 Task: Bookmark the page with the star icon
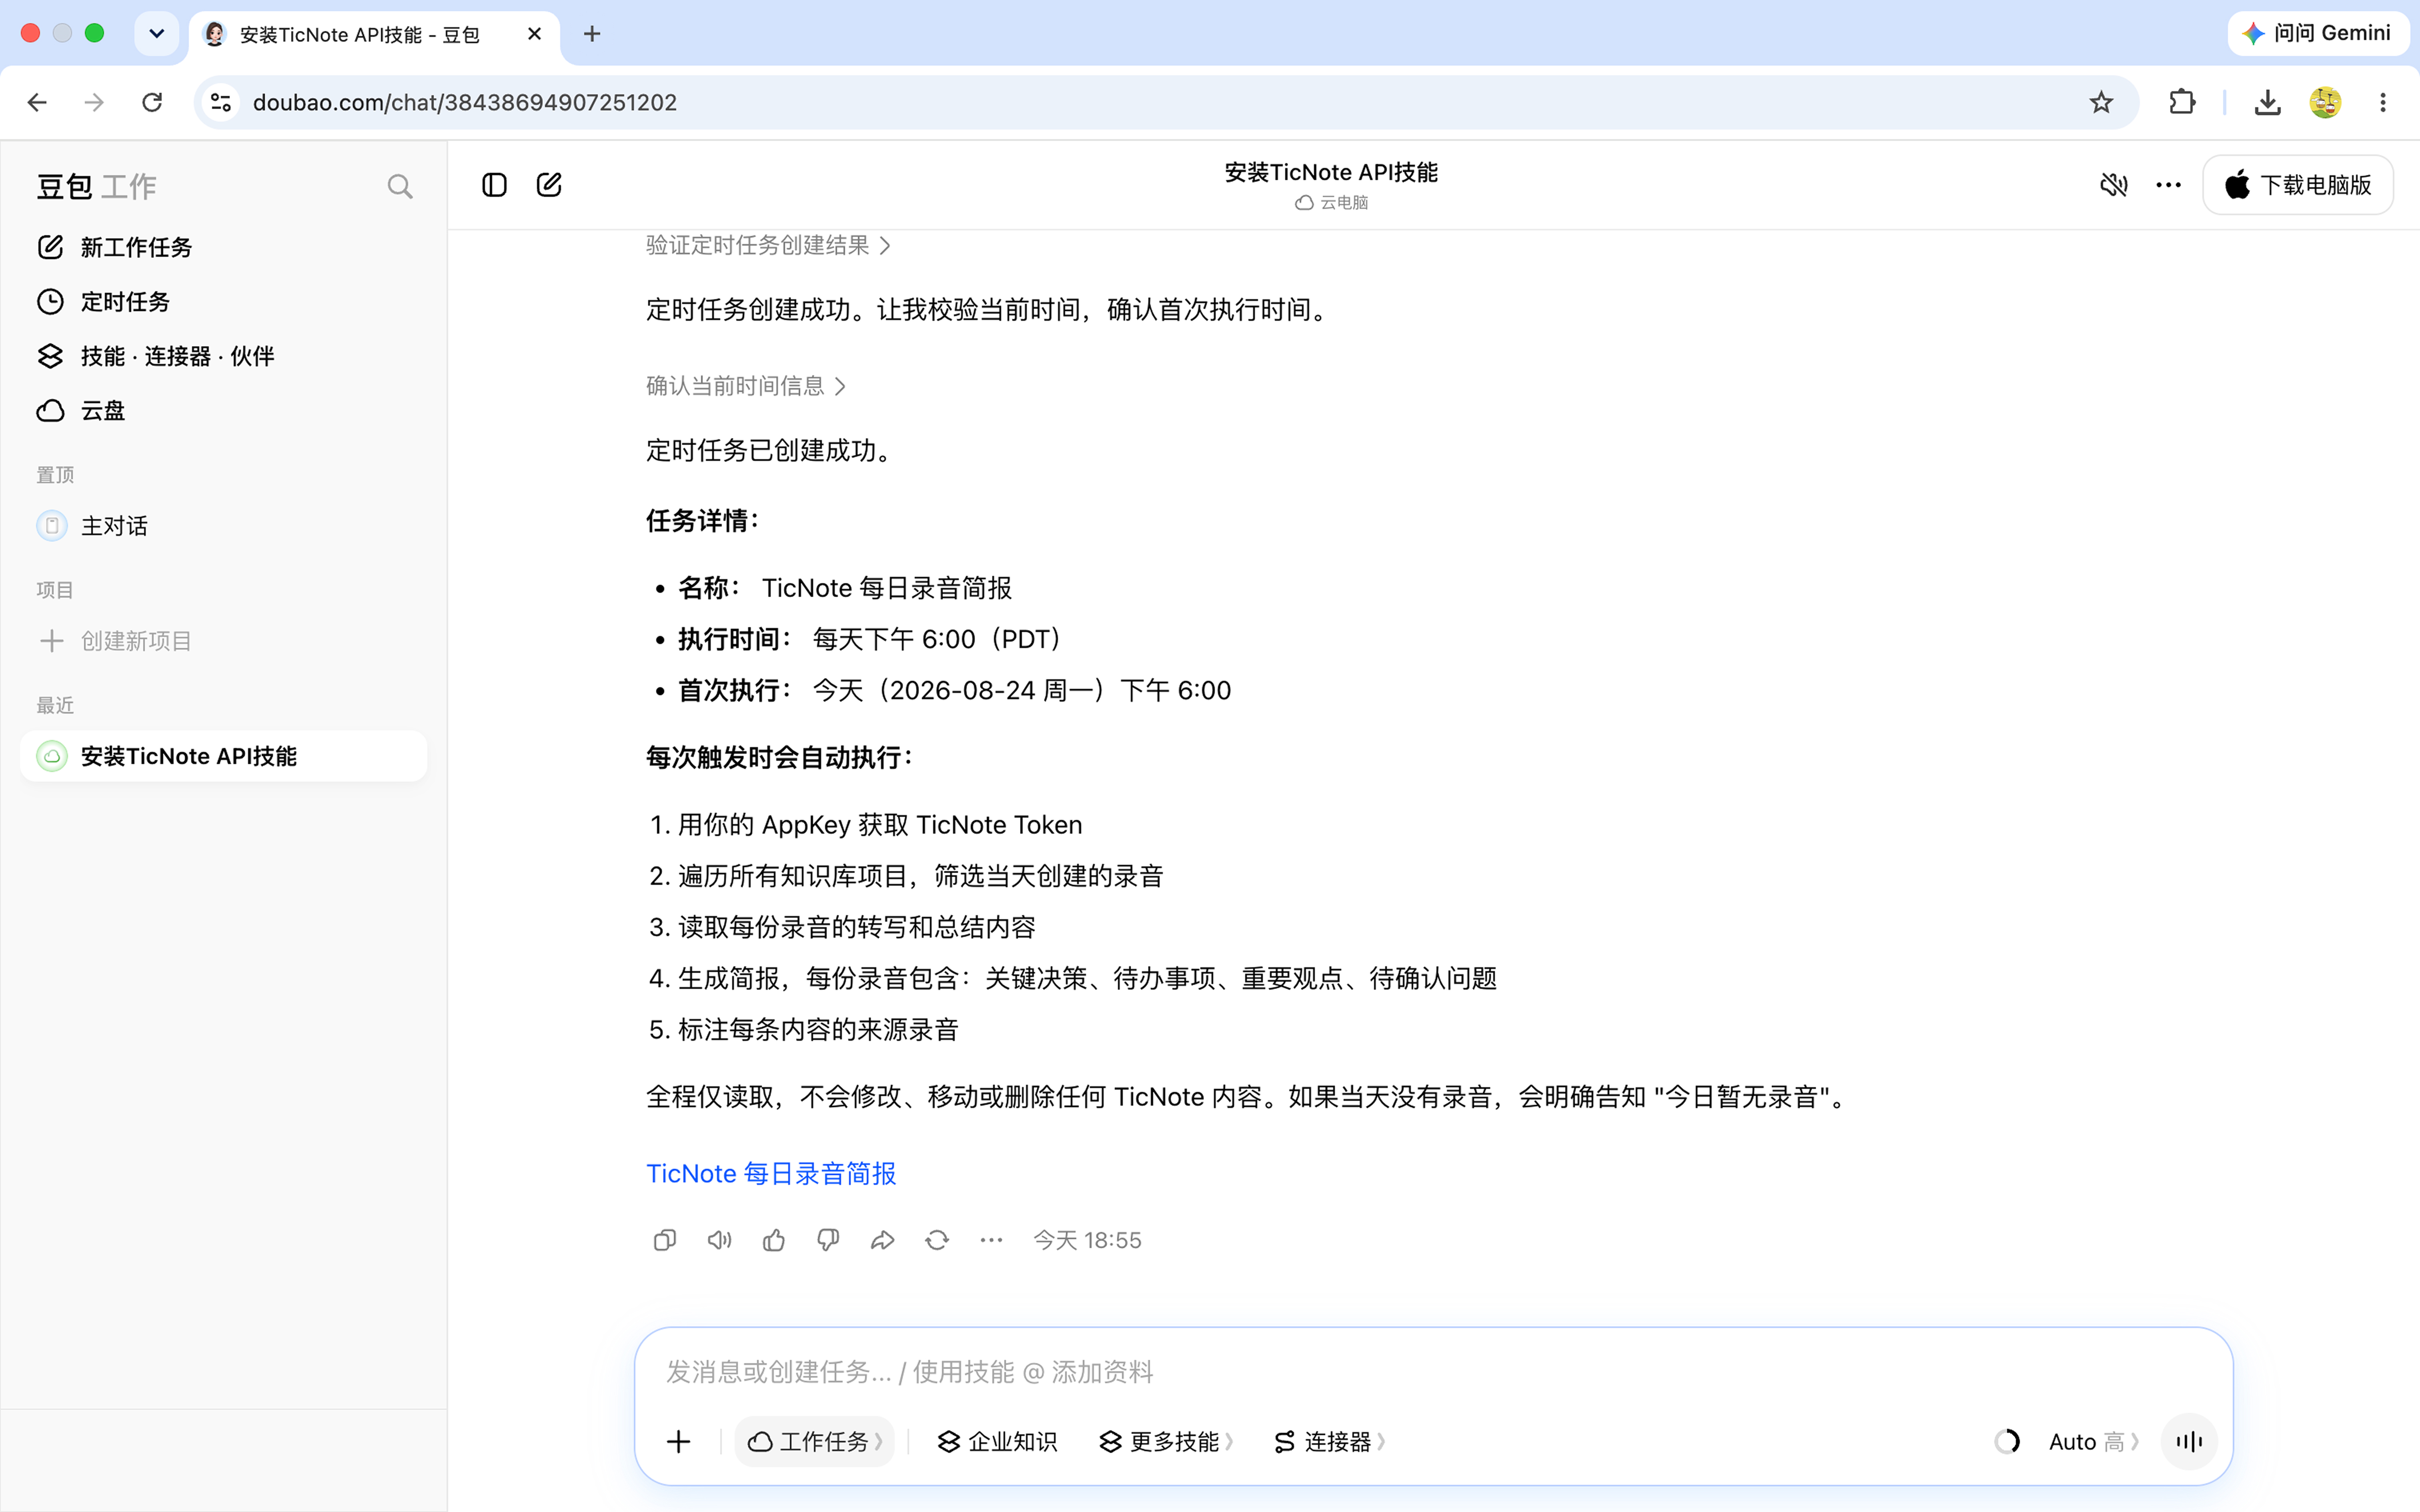pos(2101,102)
